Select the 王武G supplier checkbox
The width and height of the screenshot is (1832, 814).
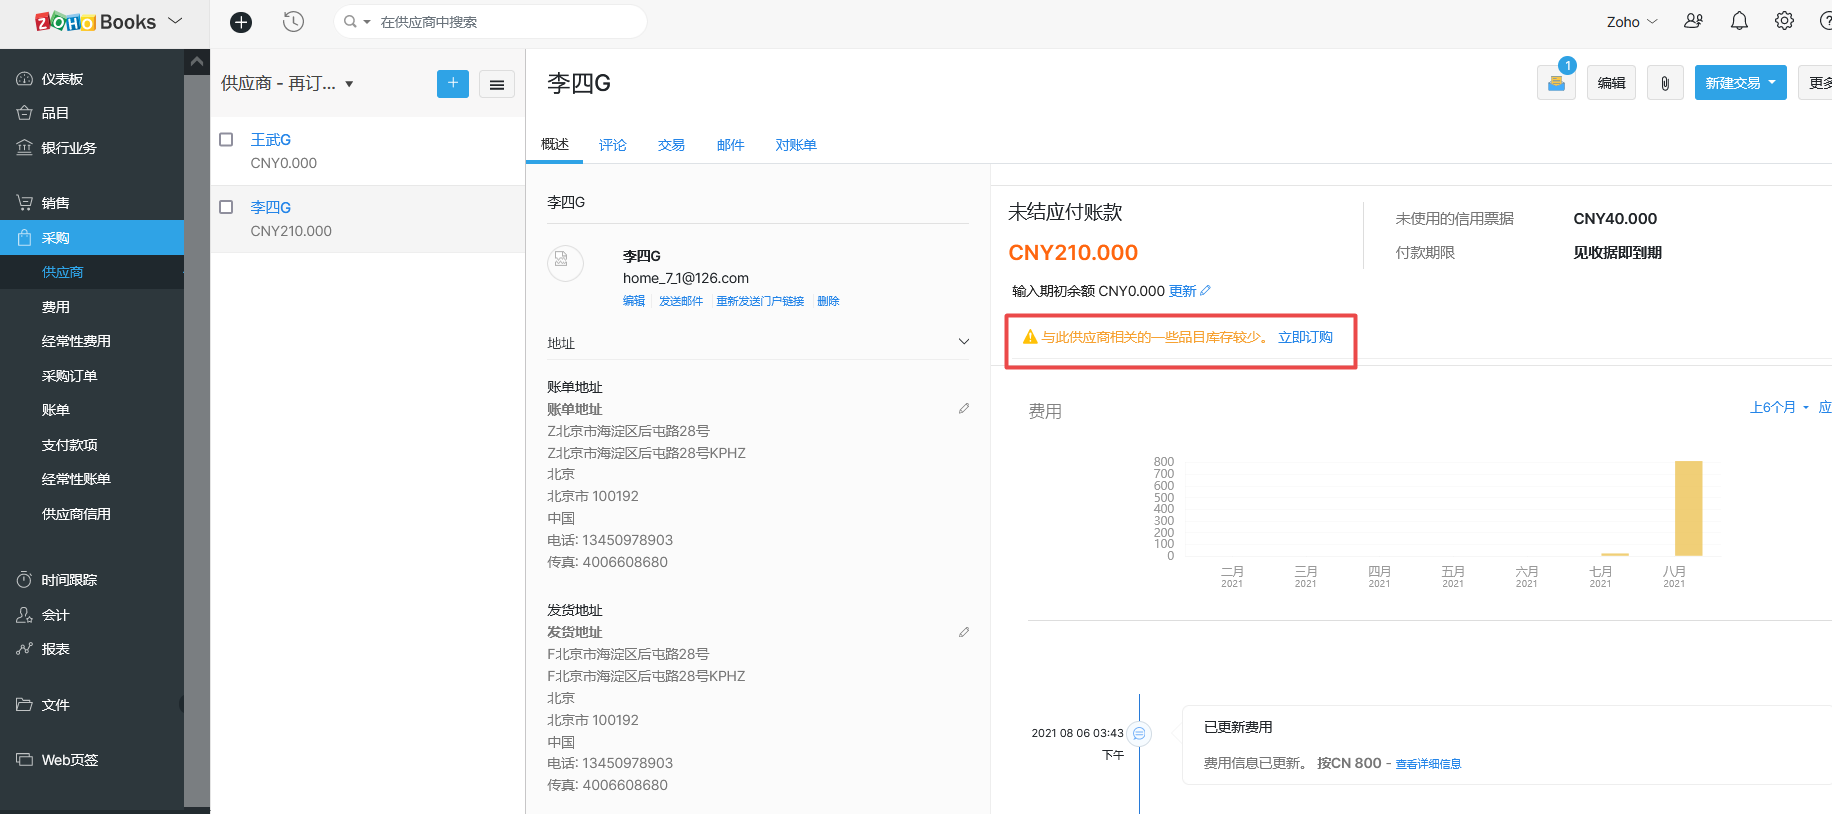[226, 140]
